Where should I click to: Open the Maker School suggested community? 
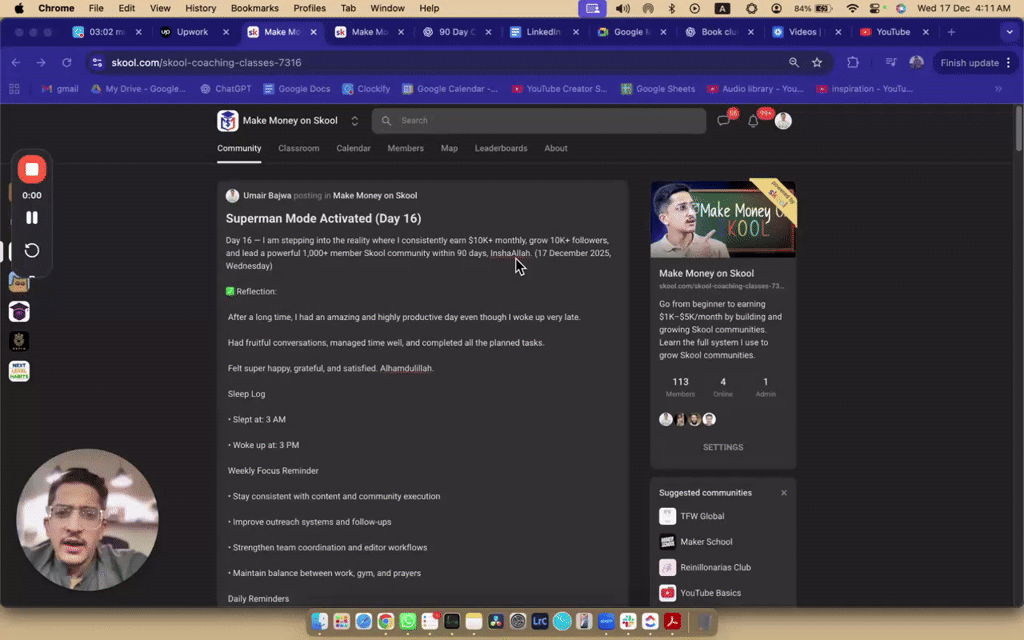point(706,541)
